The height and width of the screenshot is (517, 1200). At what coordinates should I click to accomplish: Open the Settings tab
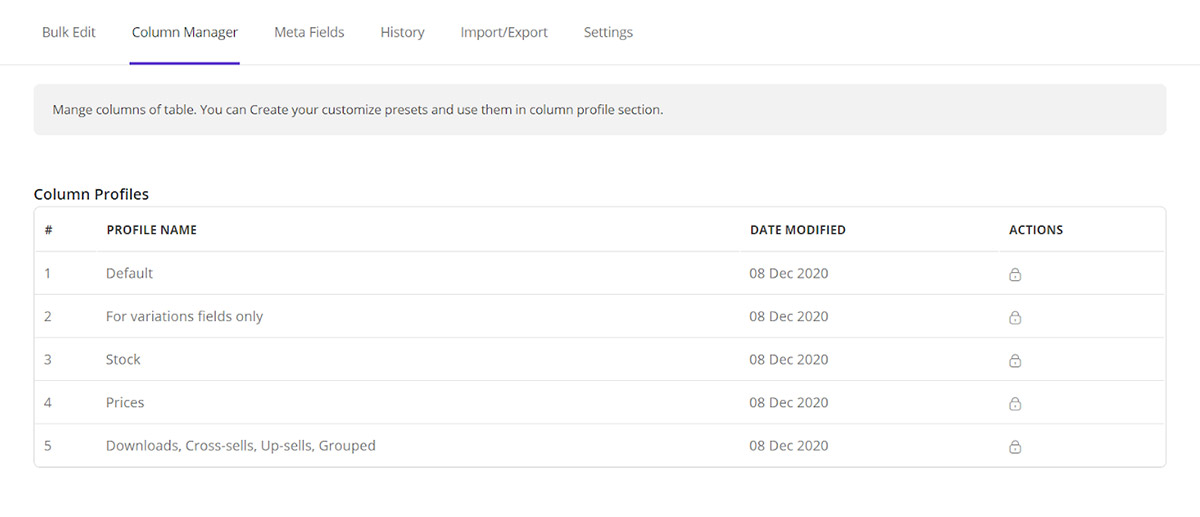click(x=608, y=32)
